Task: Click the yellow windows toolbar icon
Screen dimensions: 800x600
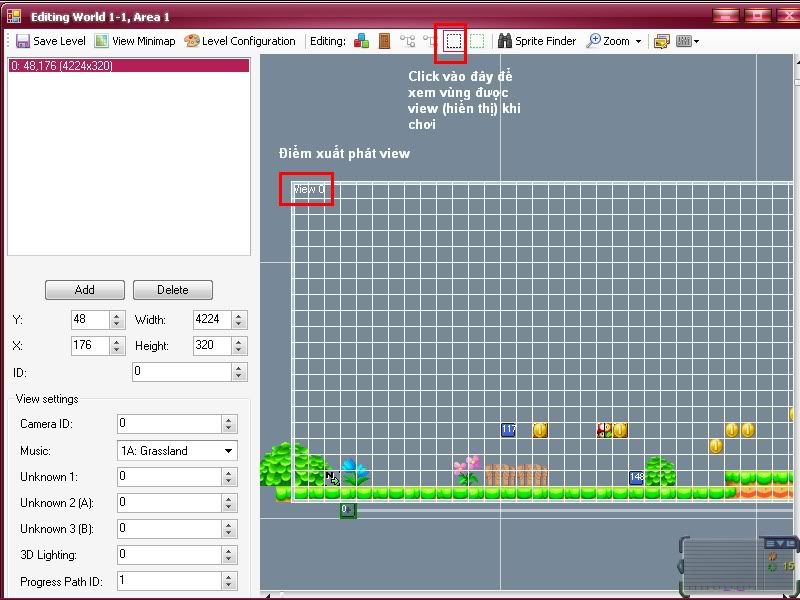Action: 662,41
